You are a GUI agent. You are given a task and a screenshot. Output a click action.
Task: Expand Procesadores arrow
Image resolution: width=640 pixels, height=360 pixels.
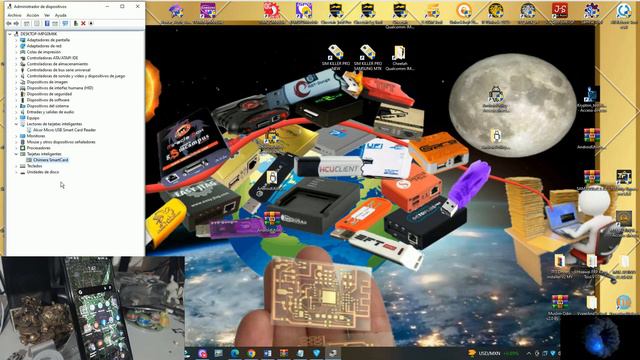(x=16, y=148)
